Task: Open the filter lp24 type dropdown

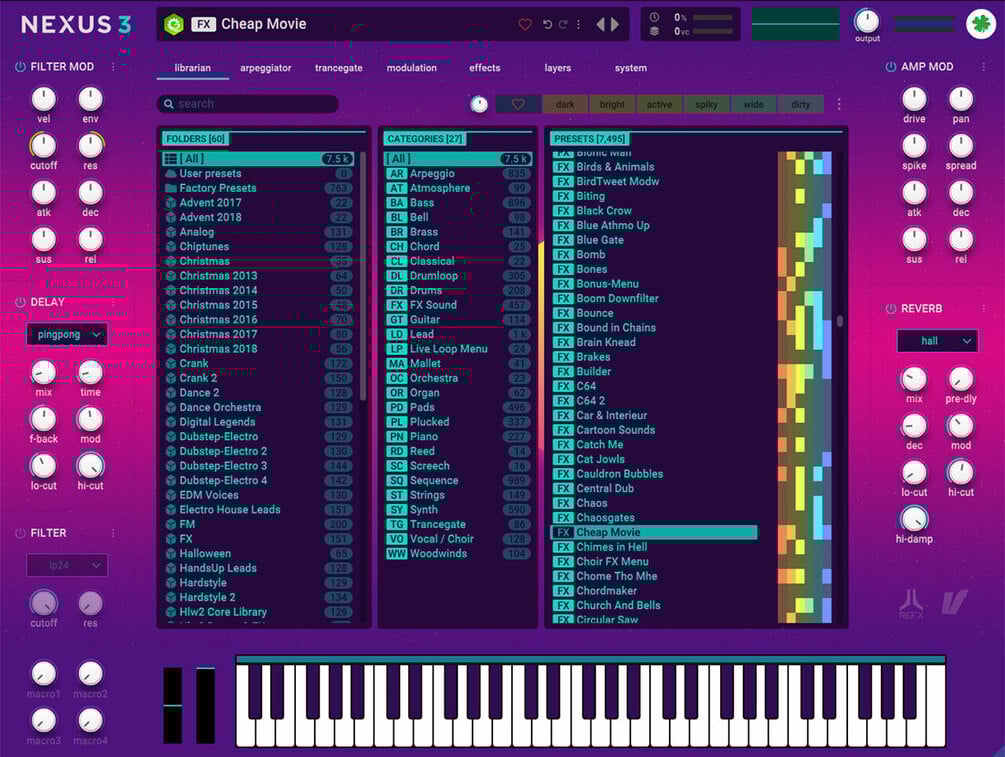Action: point(67,565)
